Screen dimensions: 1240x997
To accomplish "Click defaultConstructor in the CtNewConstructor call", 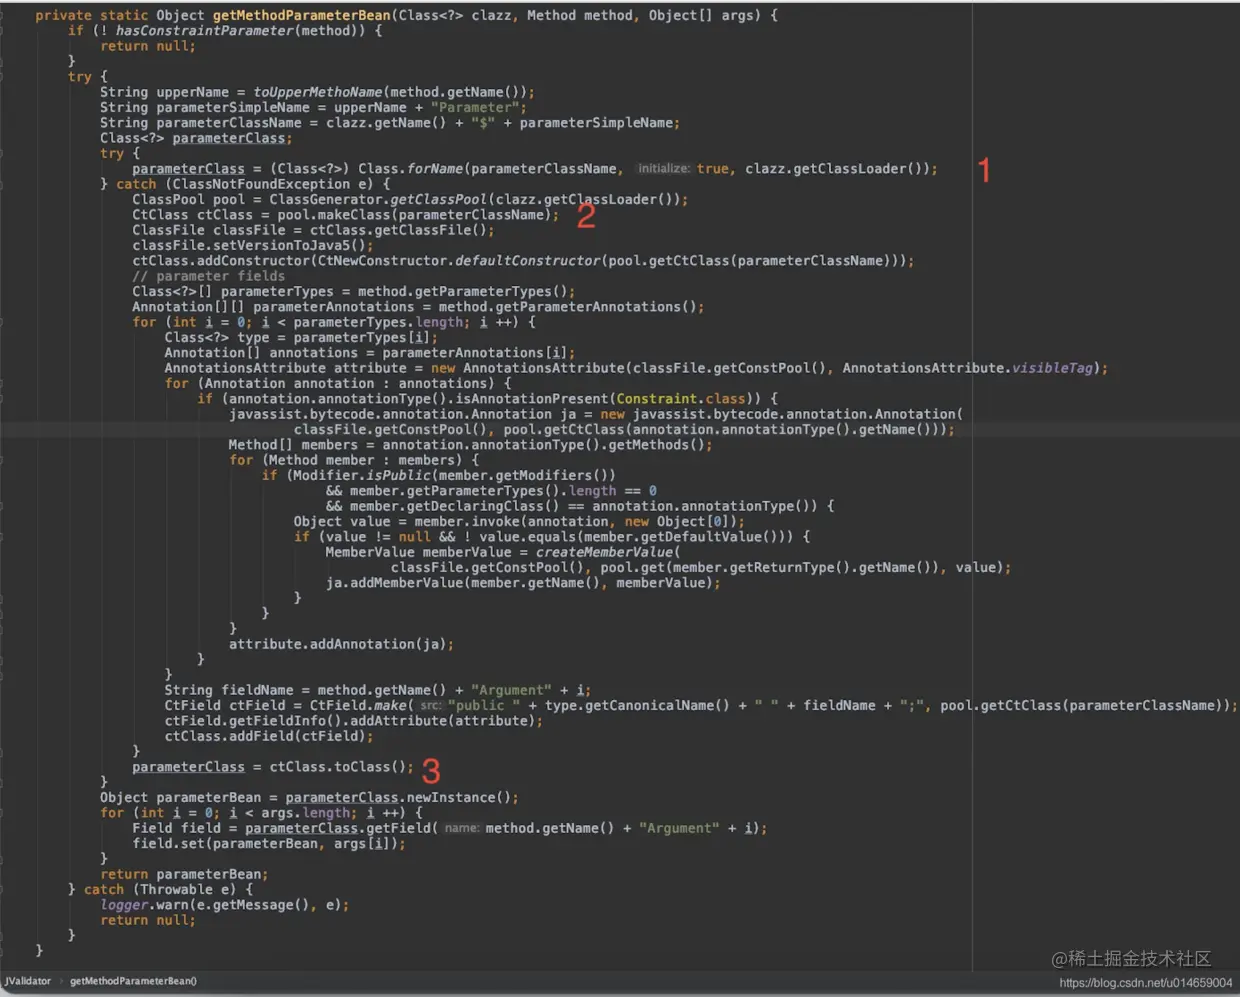I will click(x=527, y=261).
